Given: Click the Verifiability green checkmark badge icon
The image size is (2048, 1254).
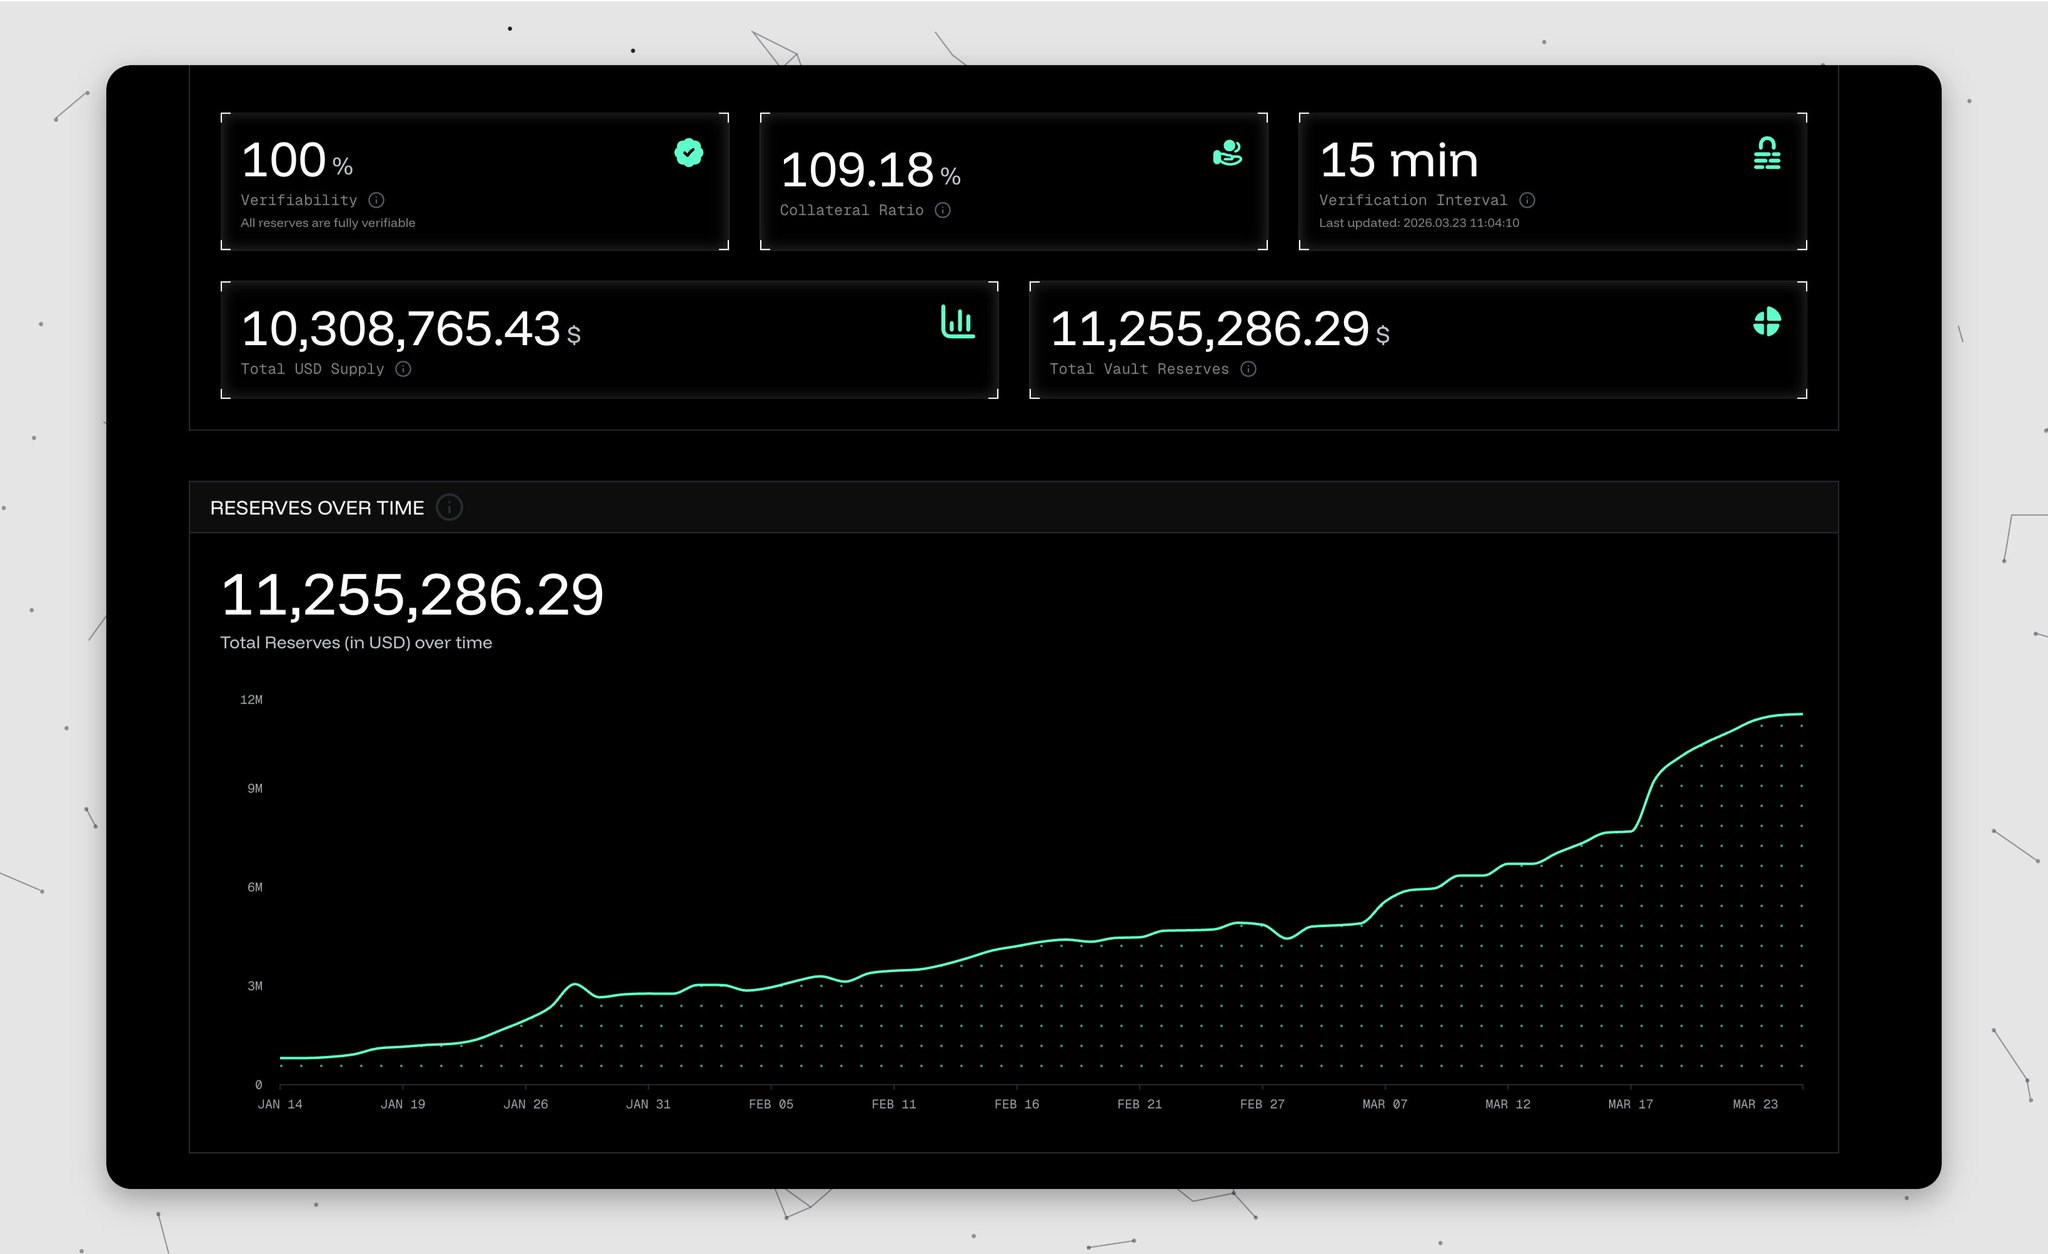Looking at the screenshot, I should click(688, 153).
